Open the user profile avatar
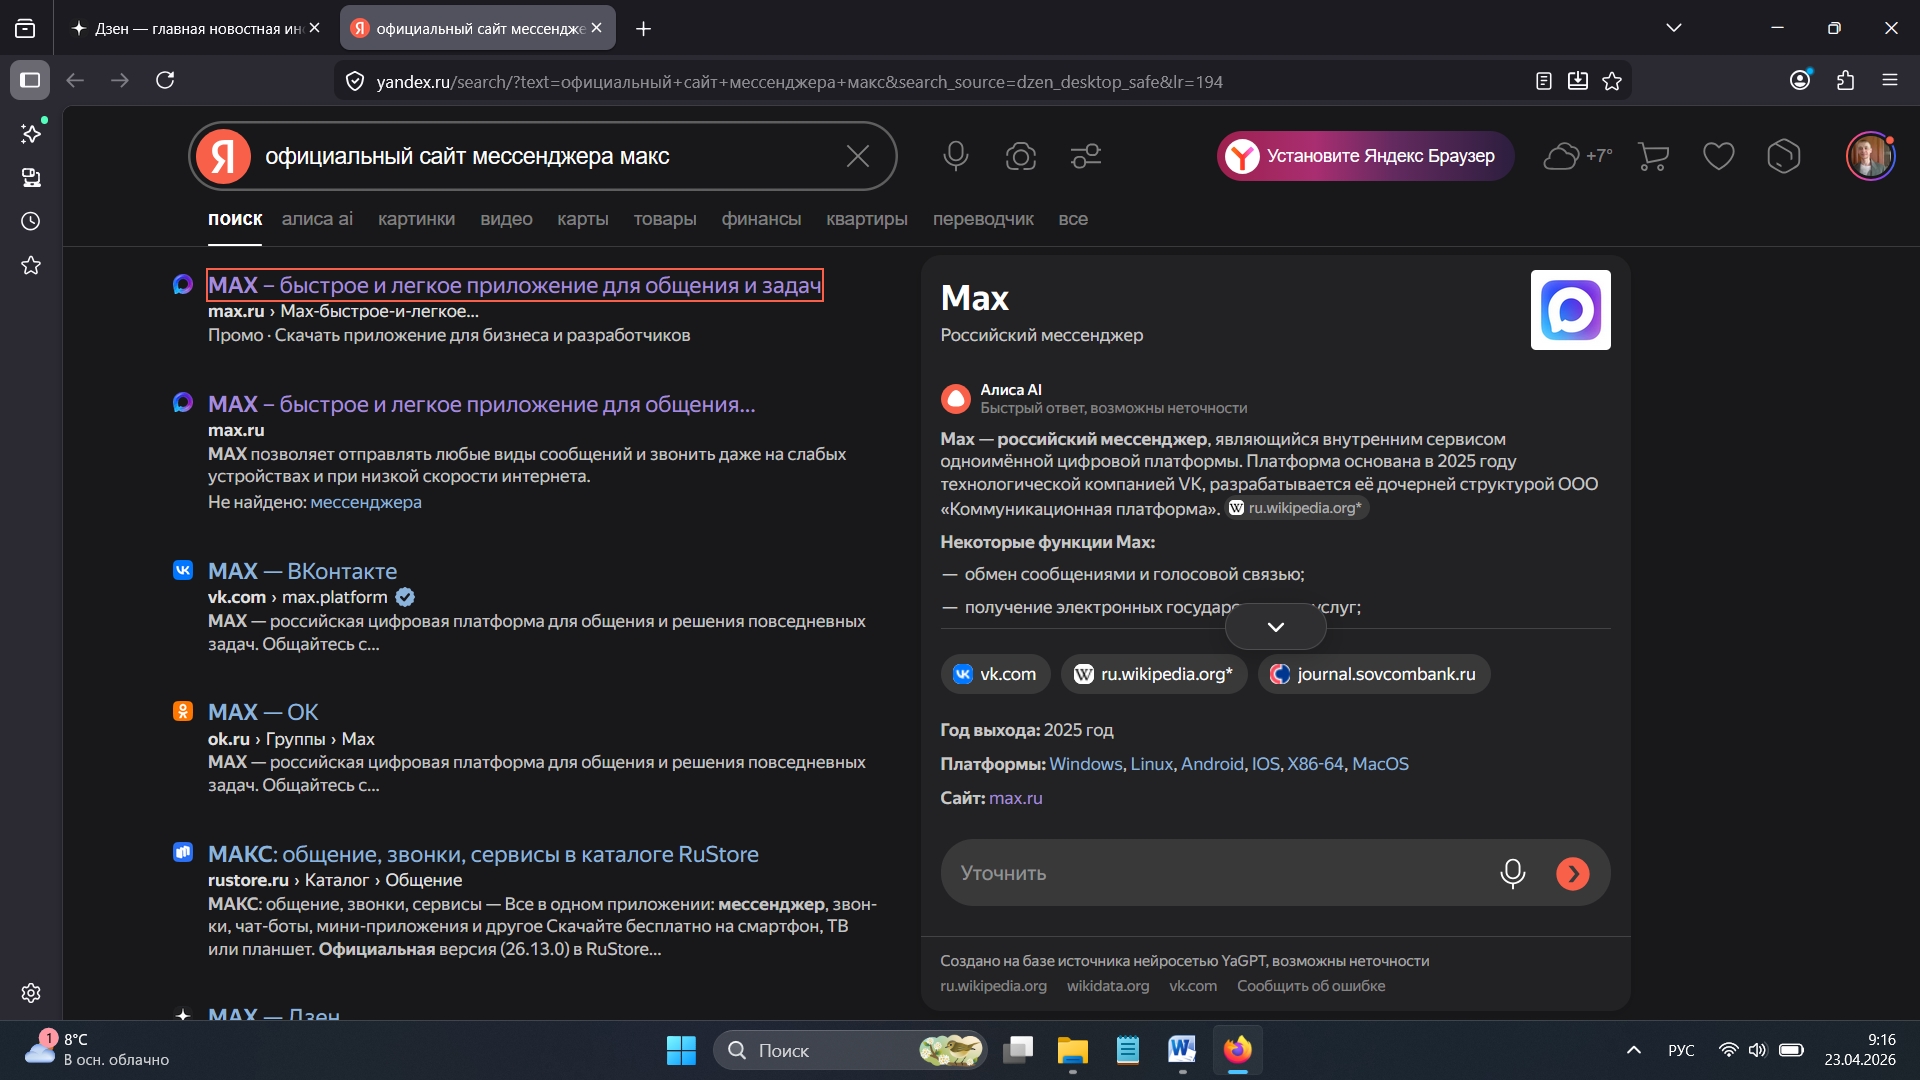The height and width of the screenshot is (1080, 1920). click(x=1870, y=156)
